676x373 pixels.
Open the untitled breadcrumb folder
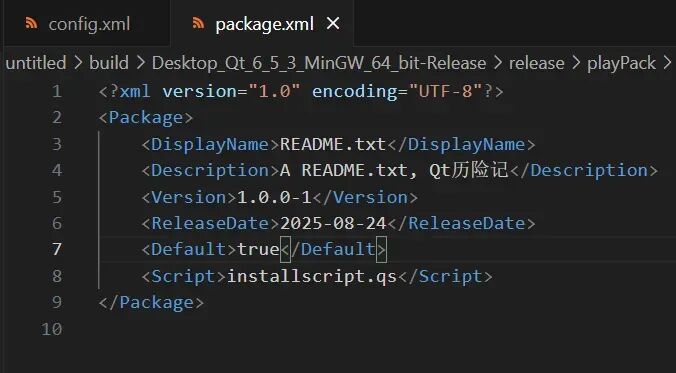click(x=36, y=63)
